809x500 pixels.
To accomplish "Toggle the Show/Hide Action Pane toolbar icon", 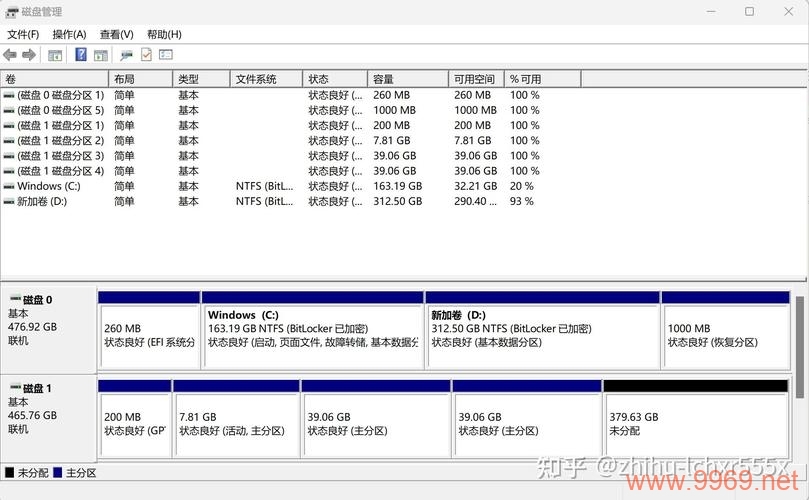I will point(101,55).
